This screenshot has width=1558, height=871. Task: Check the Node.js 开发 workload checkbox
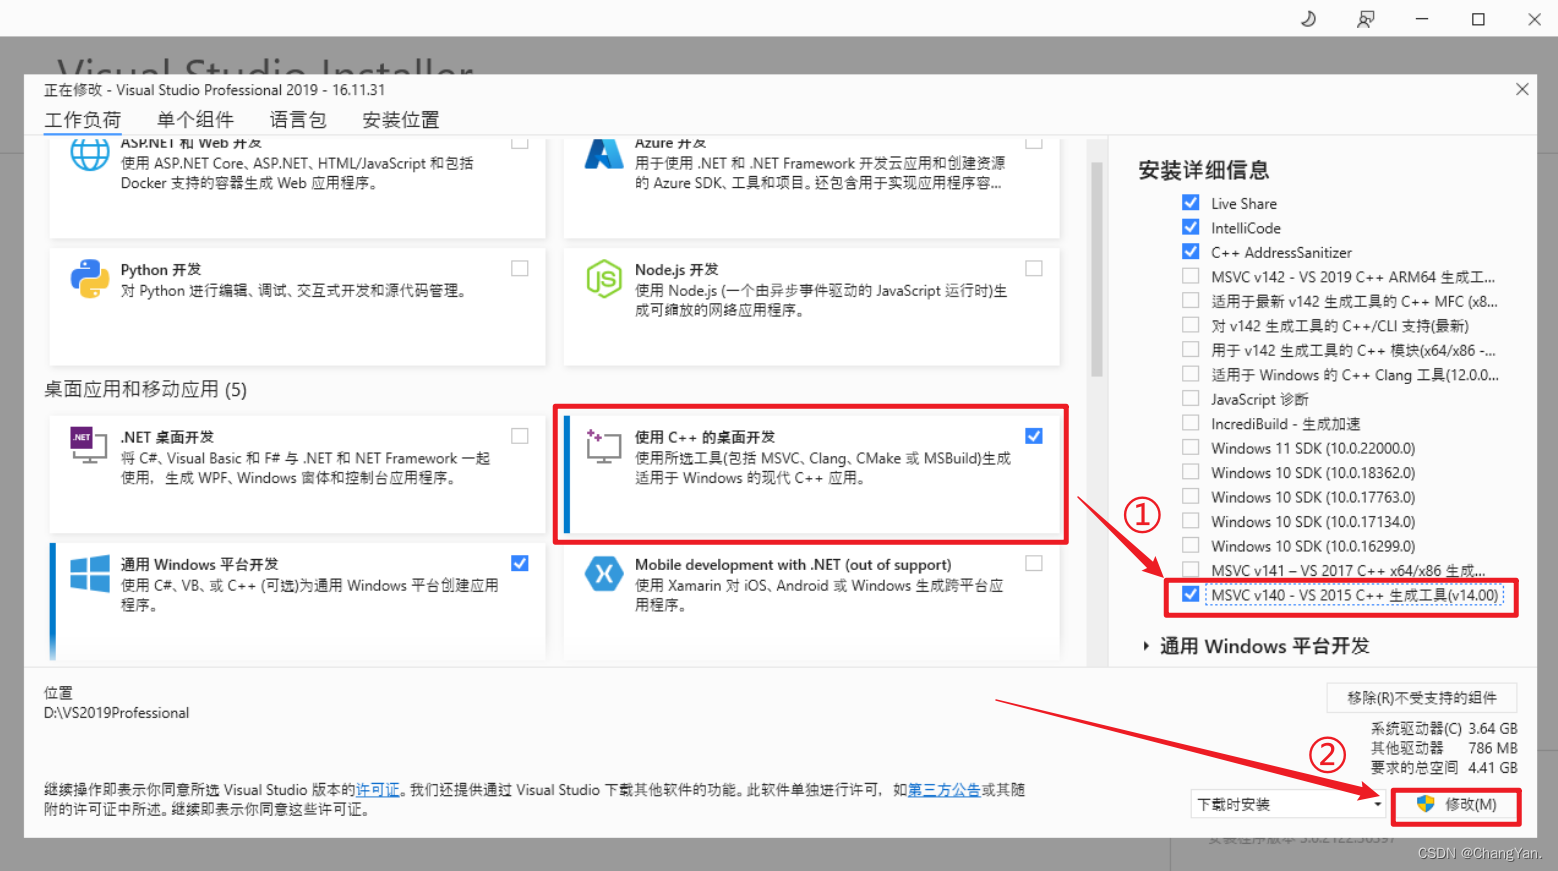tap(1034, 268)
